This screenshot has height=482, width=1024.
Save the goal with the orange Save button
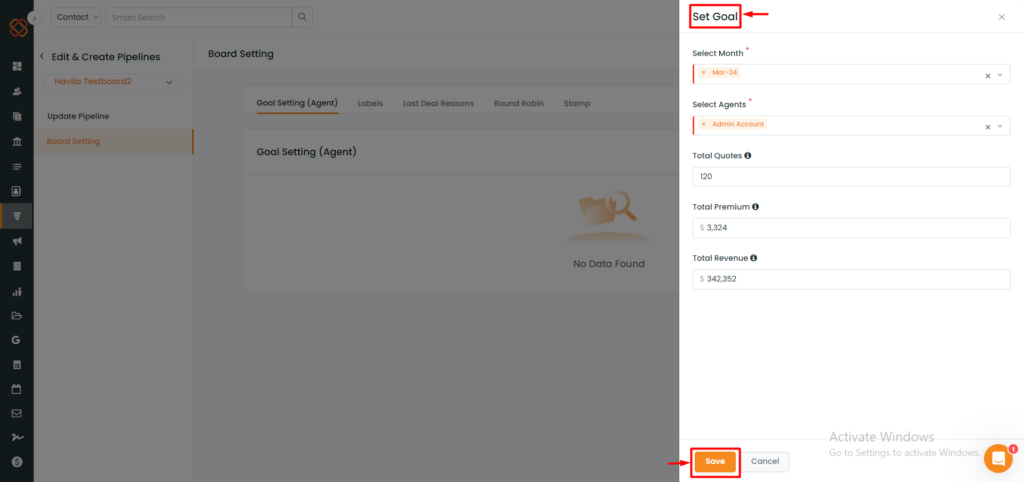(715, 461)
